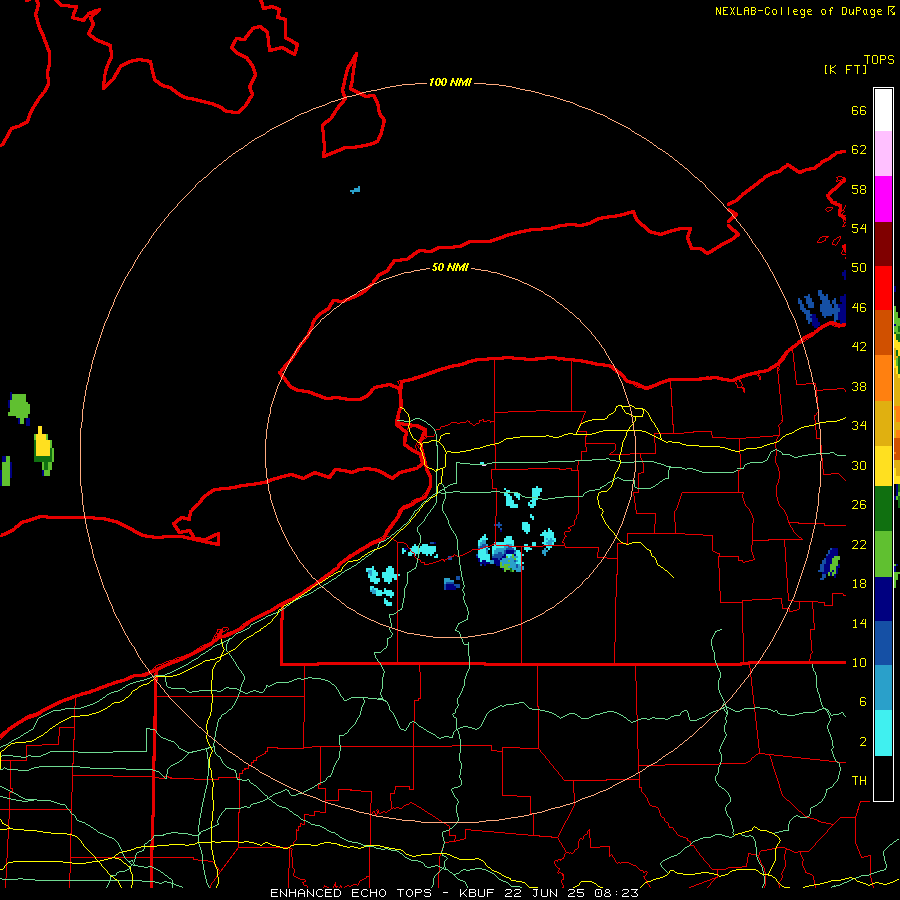Click the '100 NMI' range ring label
Viewport: 900px width, 900px height.
(x=450, y=82)
